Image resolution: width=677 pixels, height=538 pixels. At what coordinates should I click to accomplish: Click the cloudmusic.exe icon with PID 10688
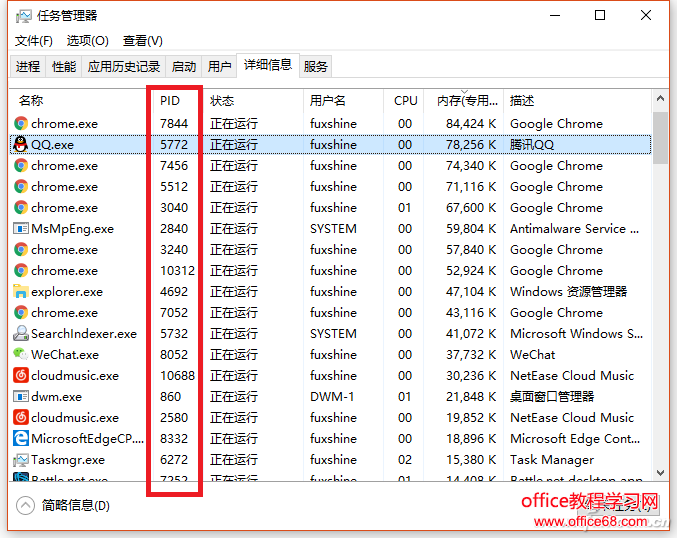(20, 375)
